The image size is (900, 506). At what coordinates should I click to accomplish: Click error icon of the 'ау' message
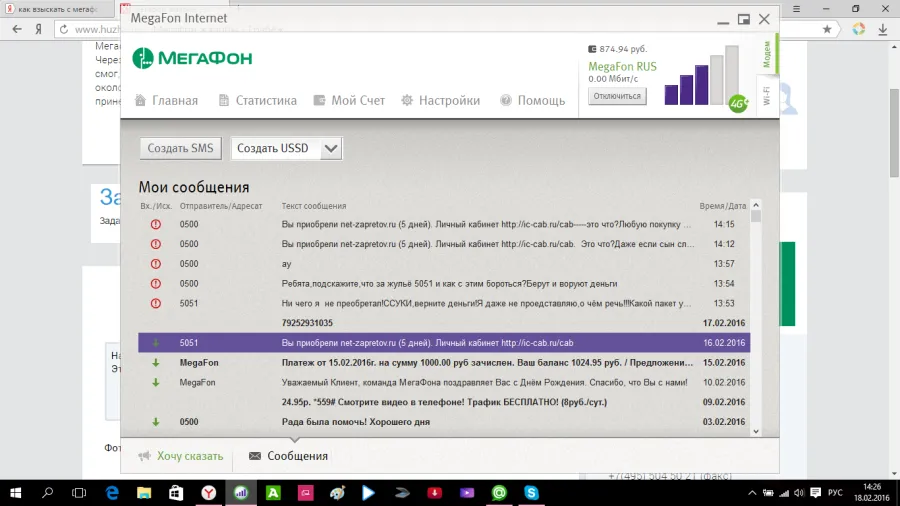[x=156, y=264]
